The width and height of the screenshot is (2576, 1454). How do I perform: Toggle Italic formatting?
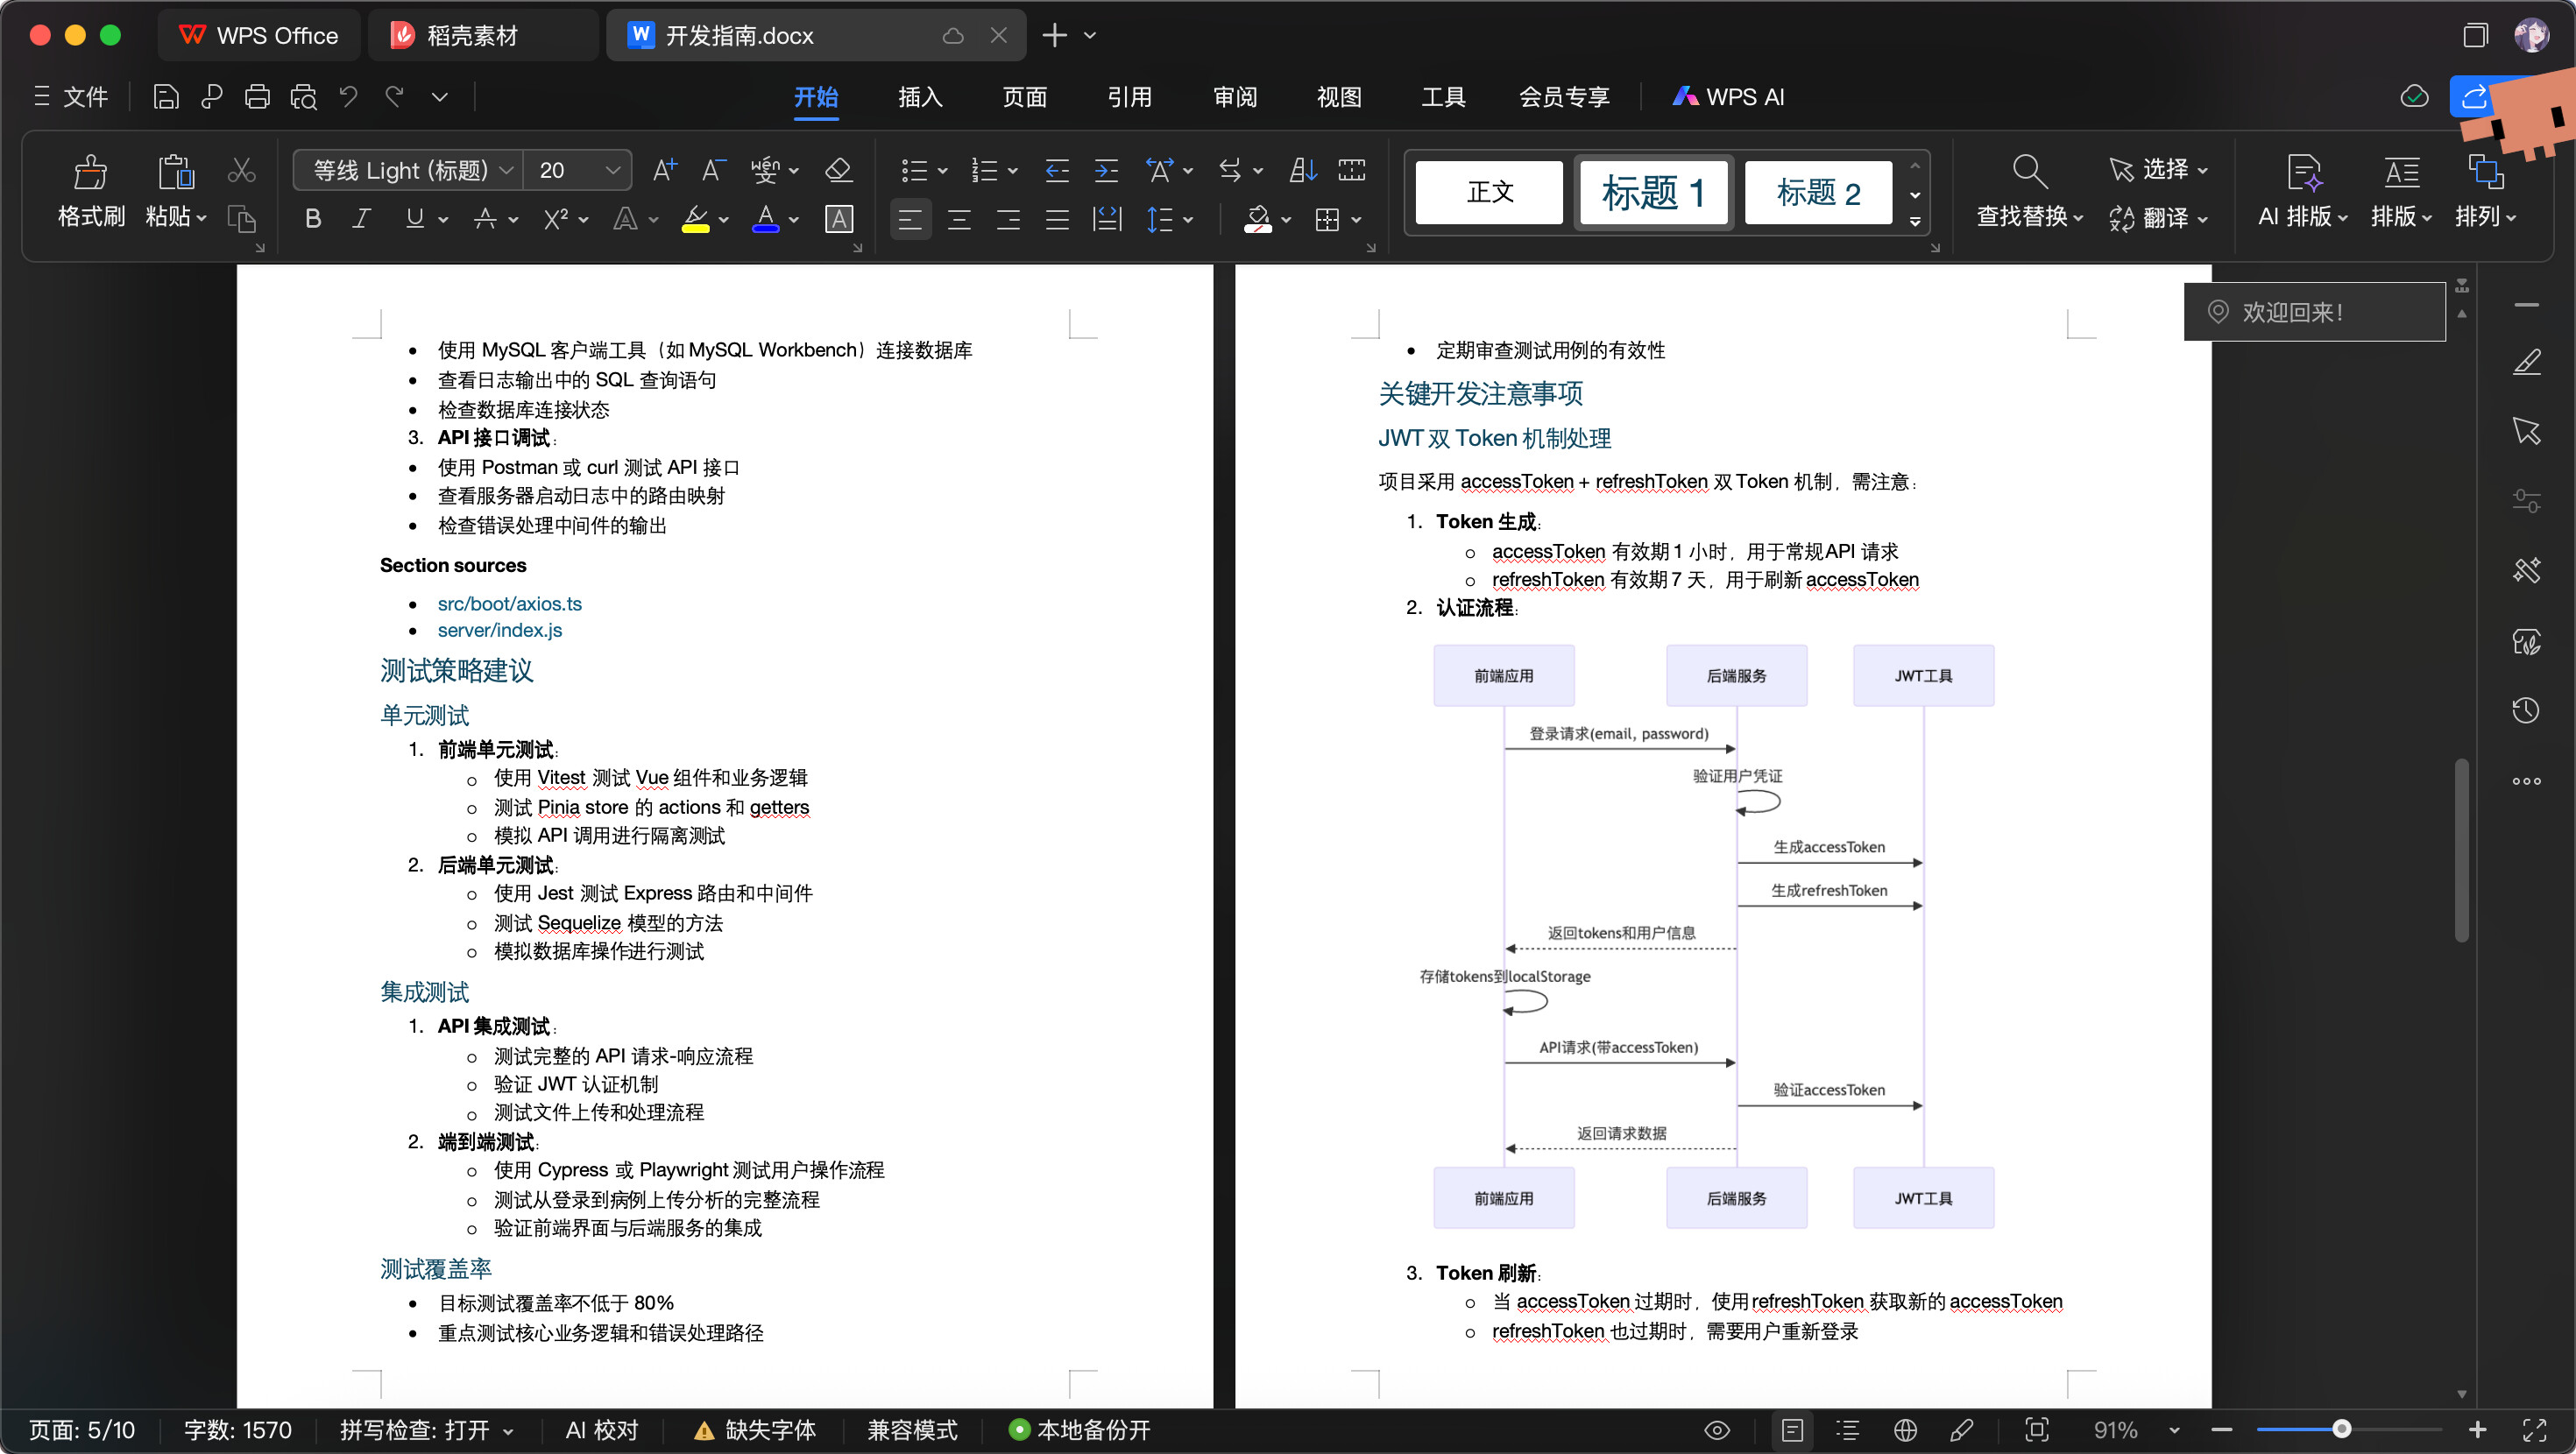tap(362, 219)
